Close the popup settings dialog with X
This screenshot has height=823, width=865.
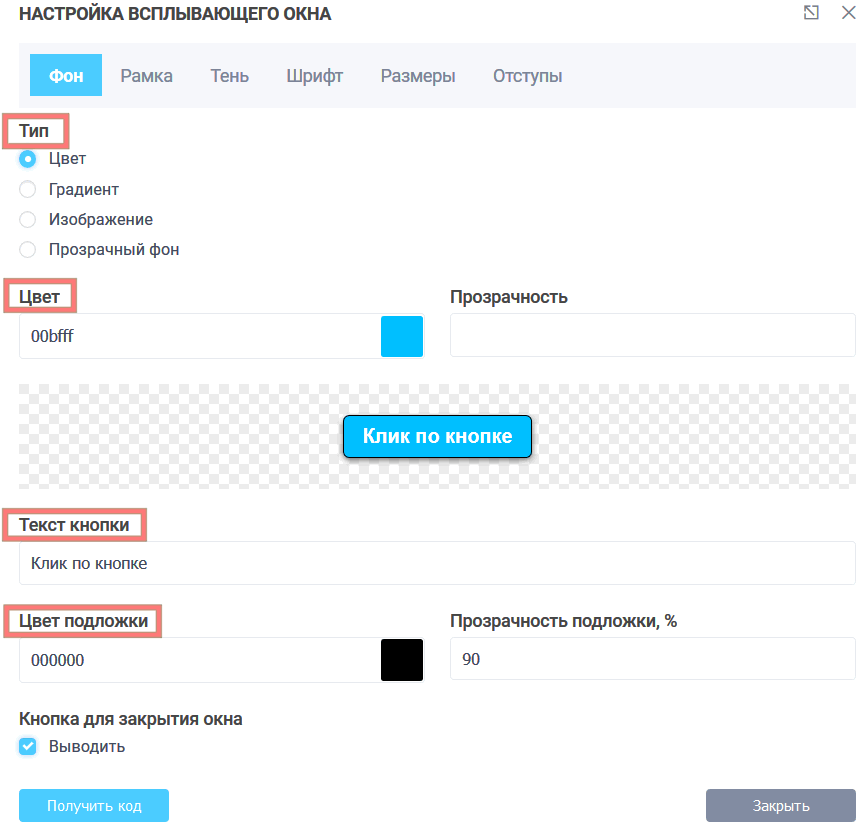click(847, 13)
